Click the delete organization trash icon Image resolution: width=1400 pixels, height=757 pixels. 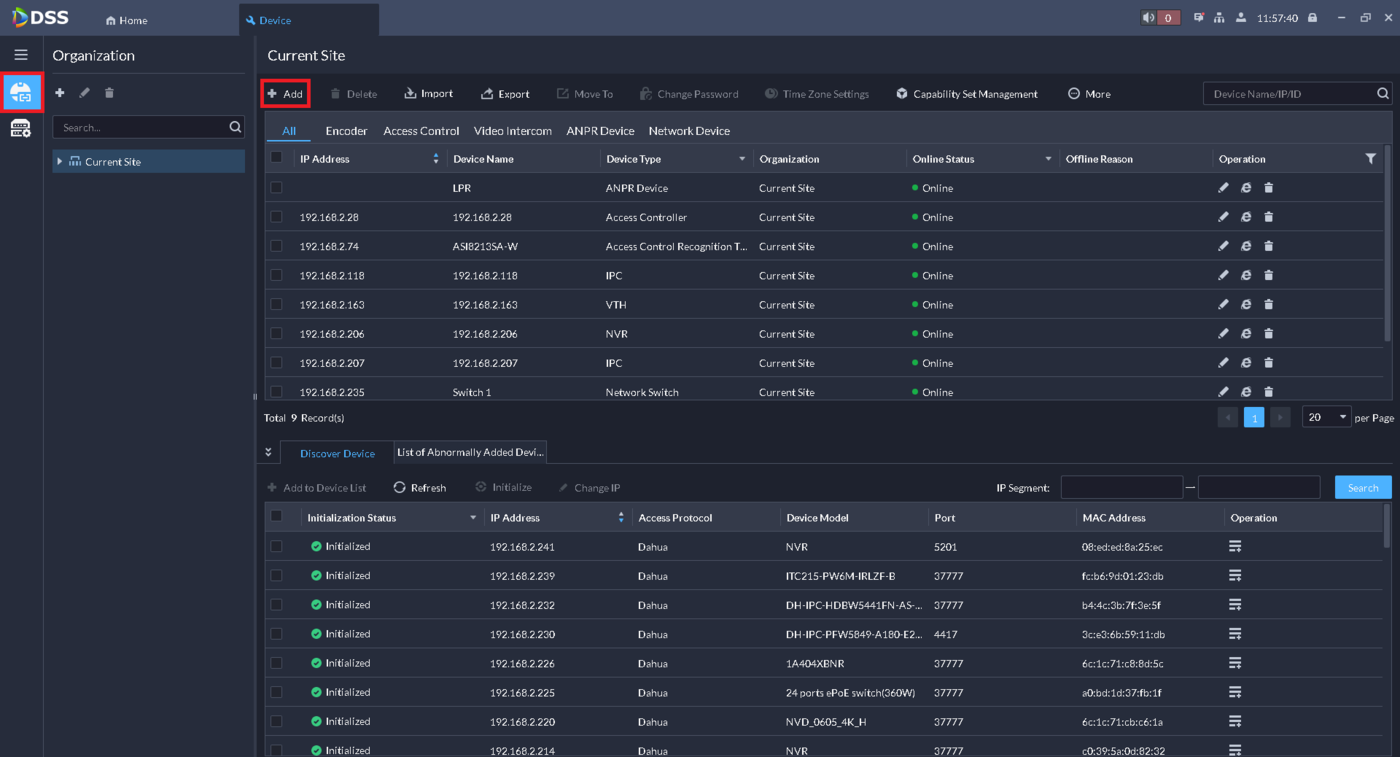109,93
